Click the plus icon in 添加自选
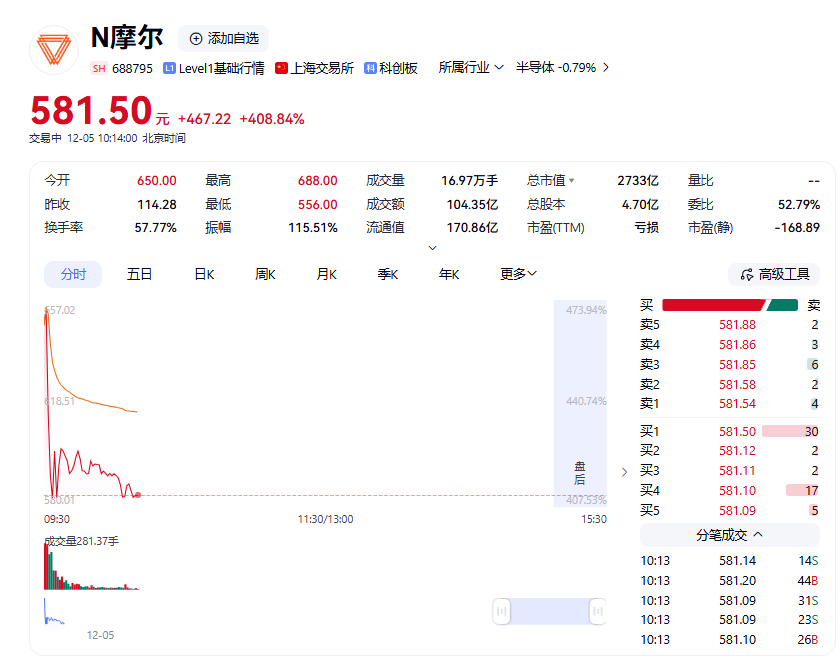Screen dimensions: 838x664 pos(196,38)
